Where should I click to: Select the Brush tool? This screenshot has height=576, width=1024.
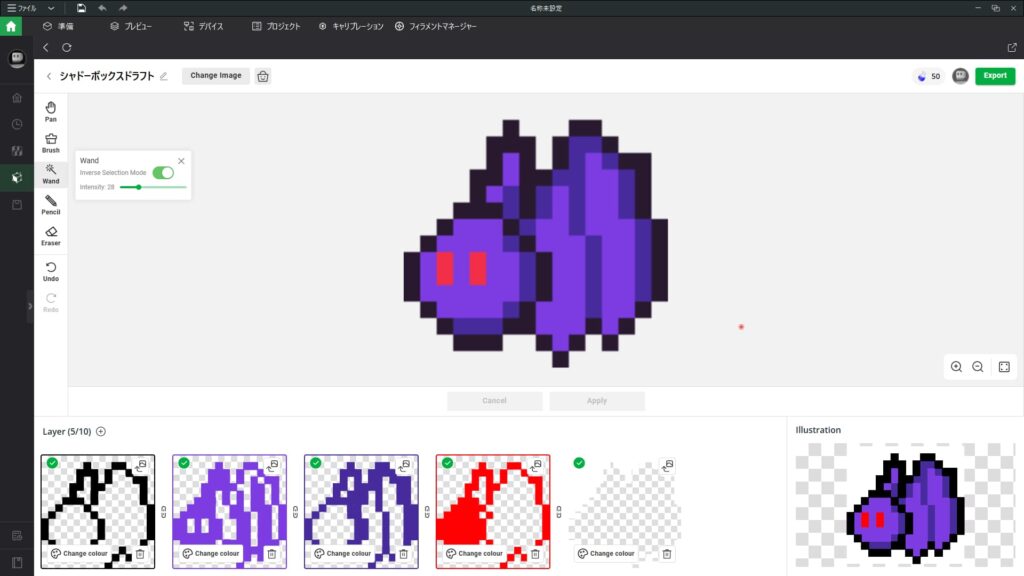[x=50, y=142]
